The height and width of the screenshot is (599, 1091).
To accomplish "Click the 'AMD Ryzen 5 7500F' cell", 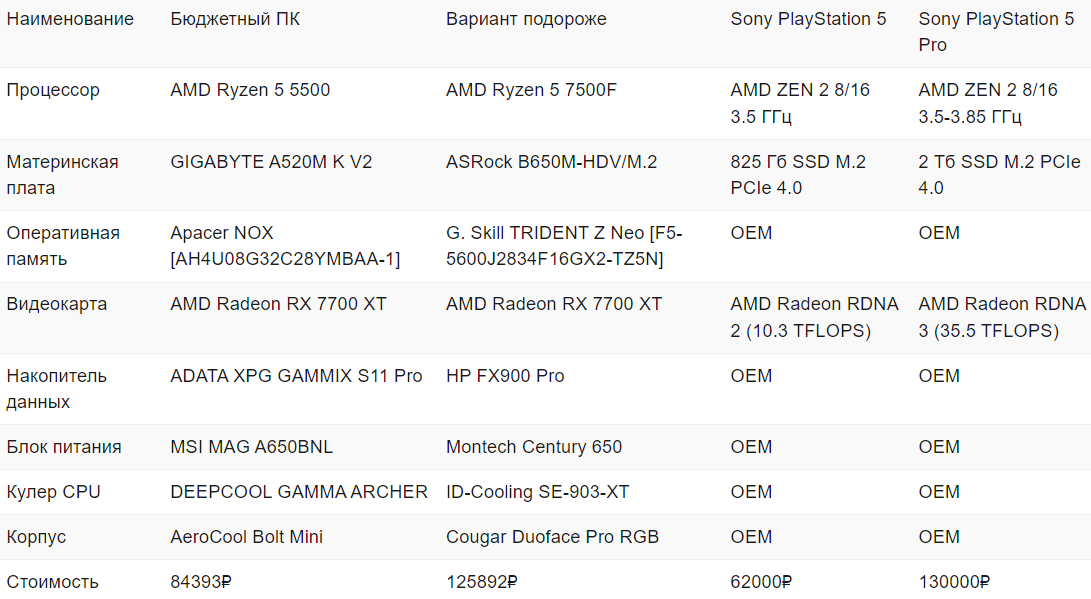I will click(x=531, y=91).
